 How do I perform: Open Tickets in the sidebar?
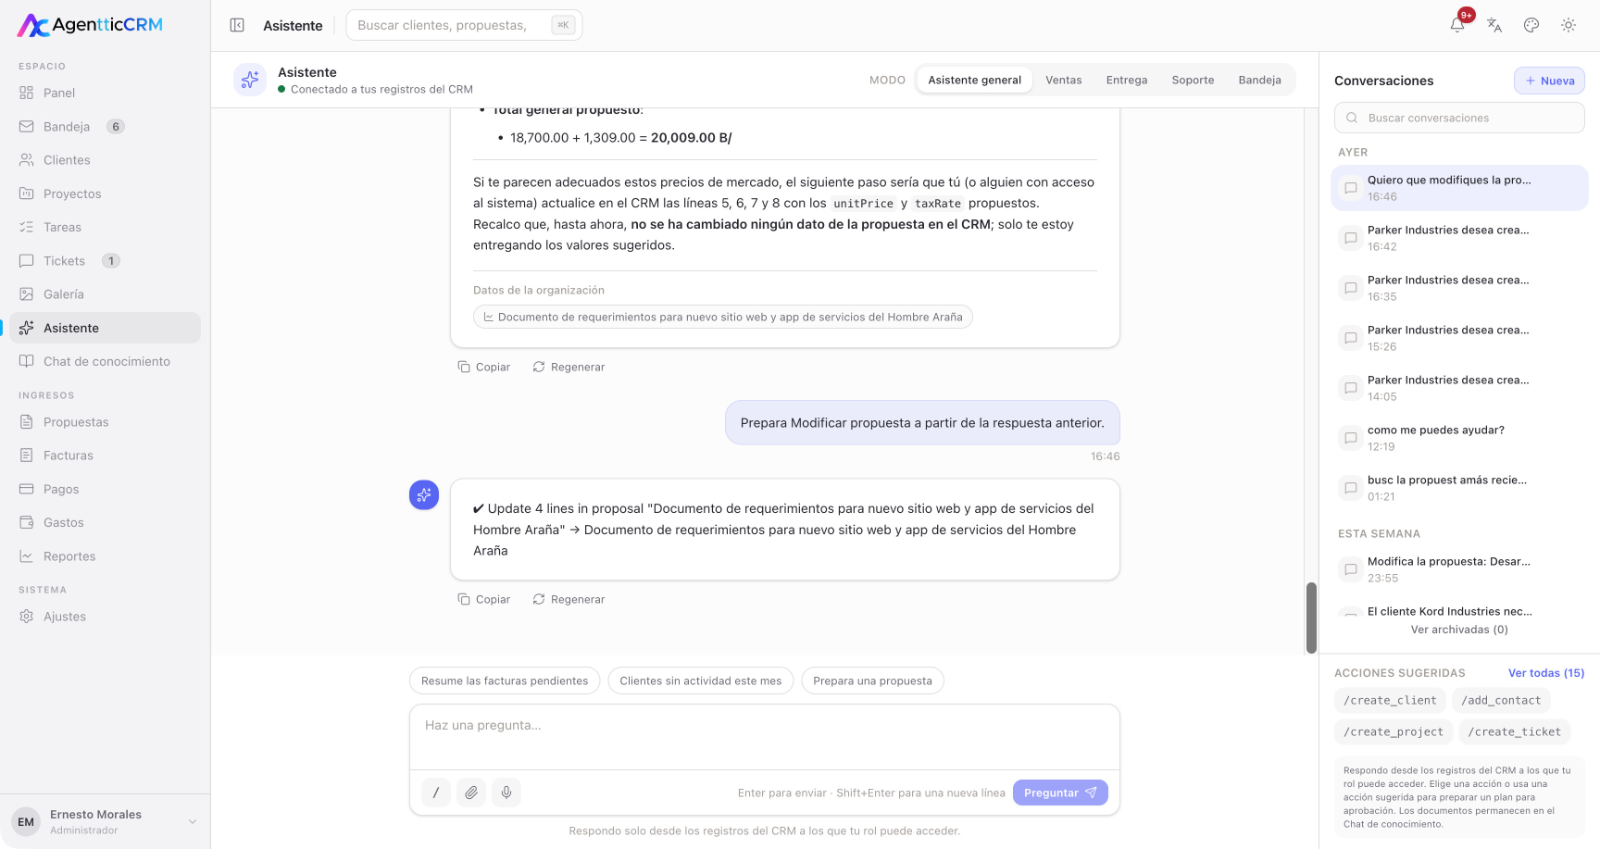(x=105, y=261)
